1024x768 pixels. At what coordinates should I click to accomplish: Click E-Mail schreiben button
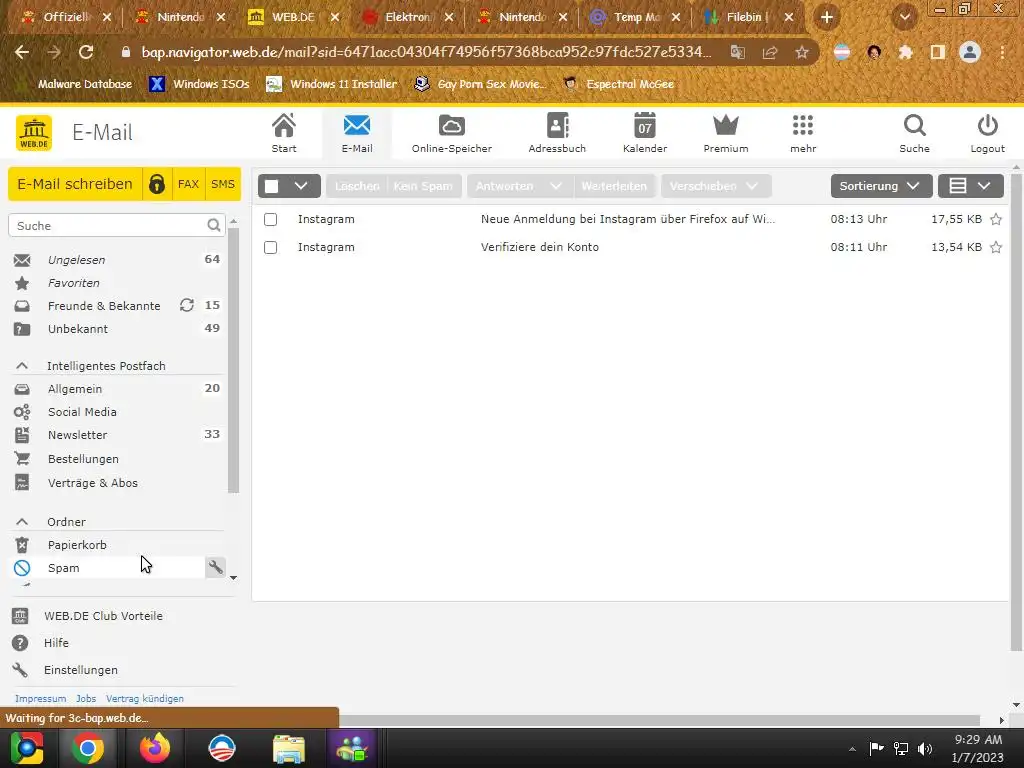(74, 184)
